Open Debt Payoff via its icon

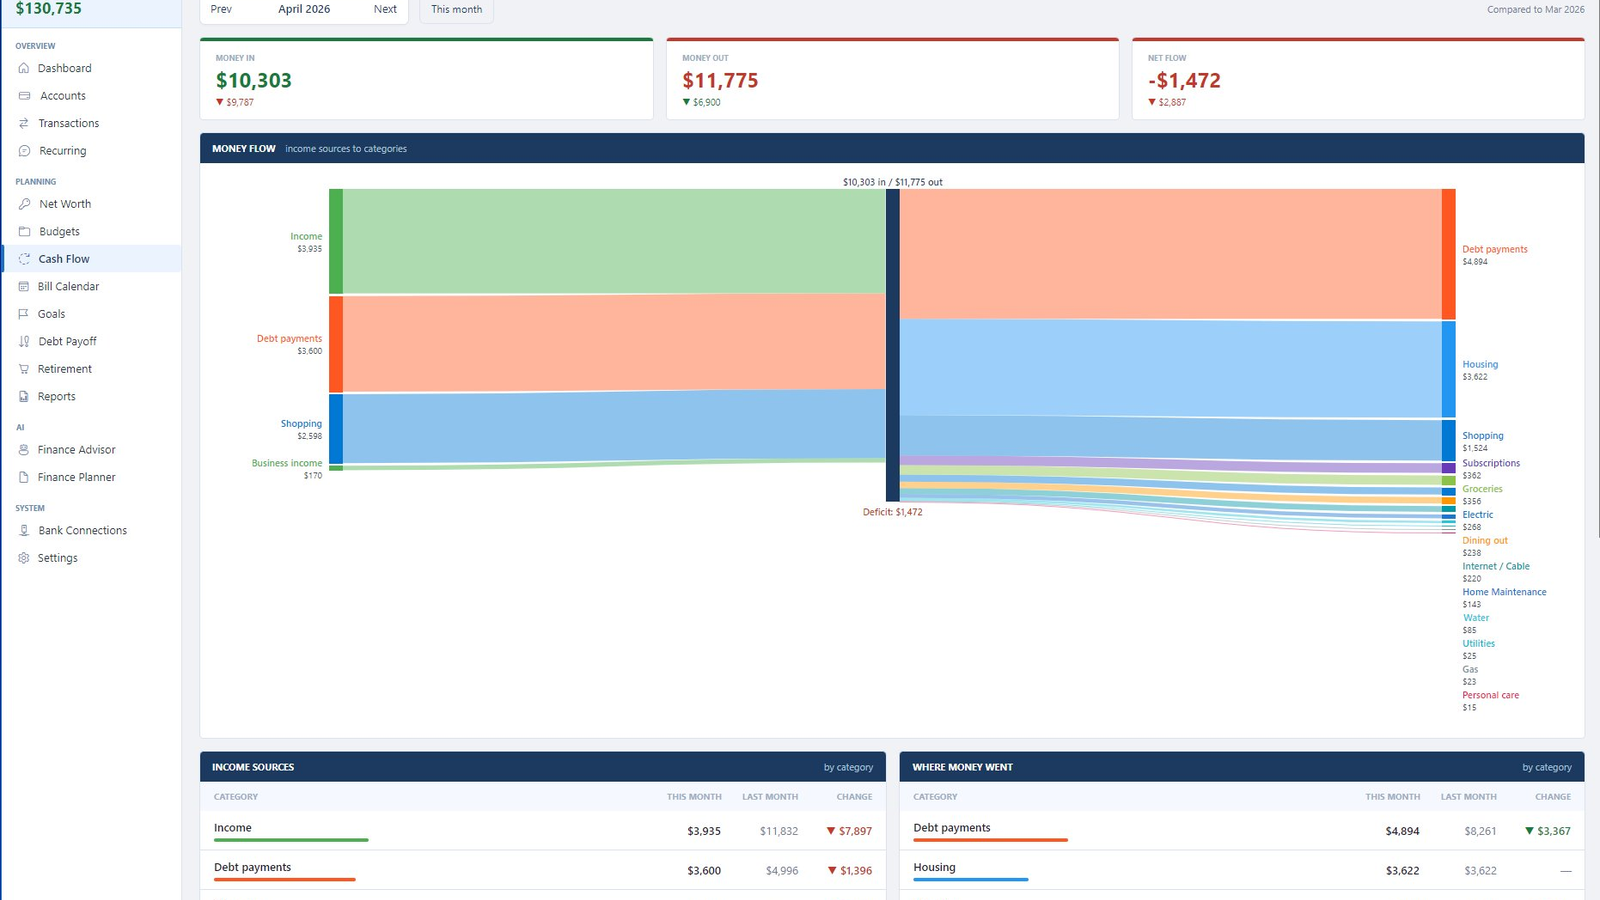pos(24,341)
